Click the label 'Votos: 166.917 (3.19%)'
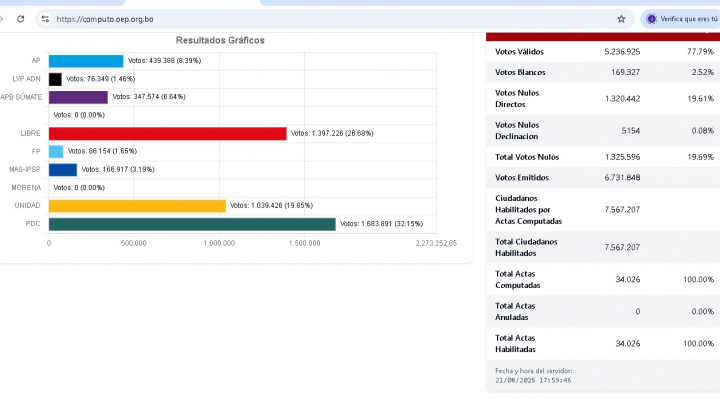The height and width of the screenshot is (399, 720). [118, 169]
